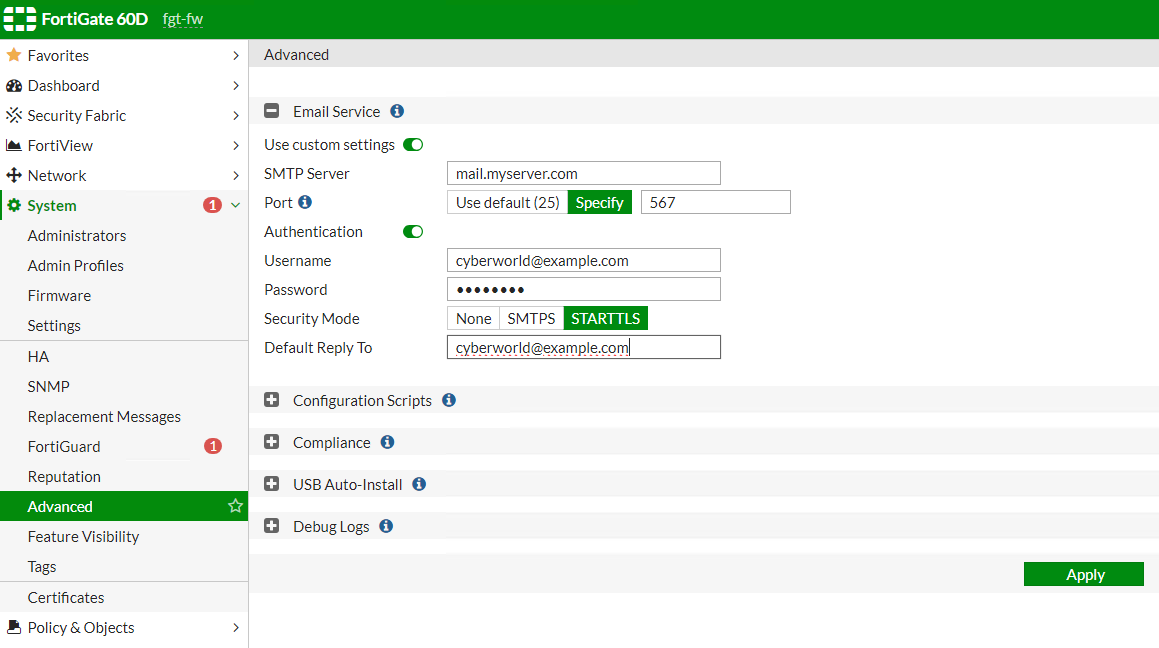
Task: Disable the Use custom settings toggle
Action: [x=413, y=145]
